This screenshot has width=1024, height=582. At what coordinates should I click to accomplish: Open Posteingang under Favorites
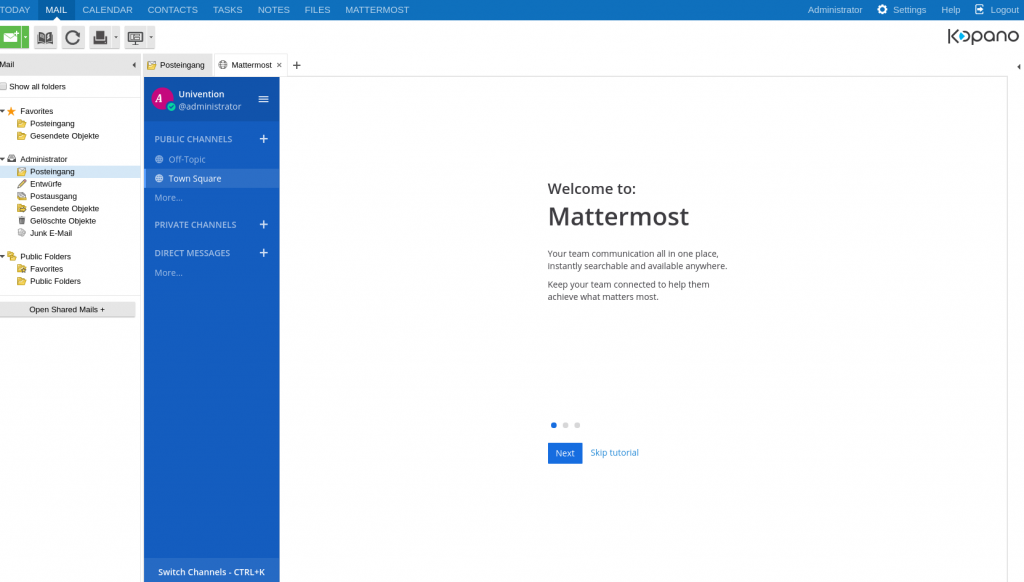tap(52, 123)
